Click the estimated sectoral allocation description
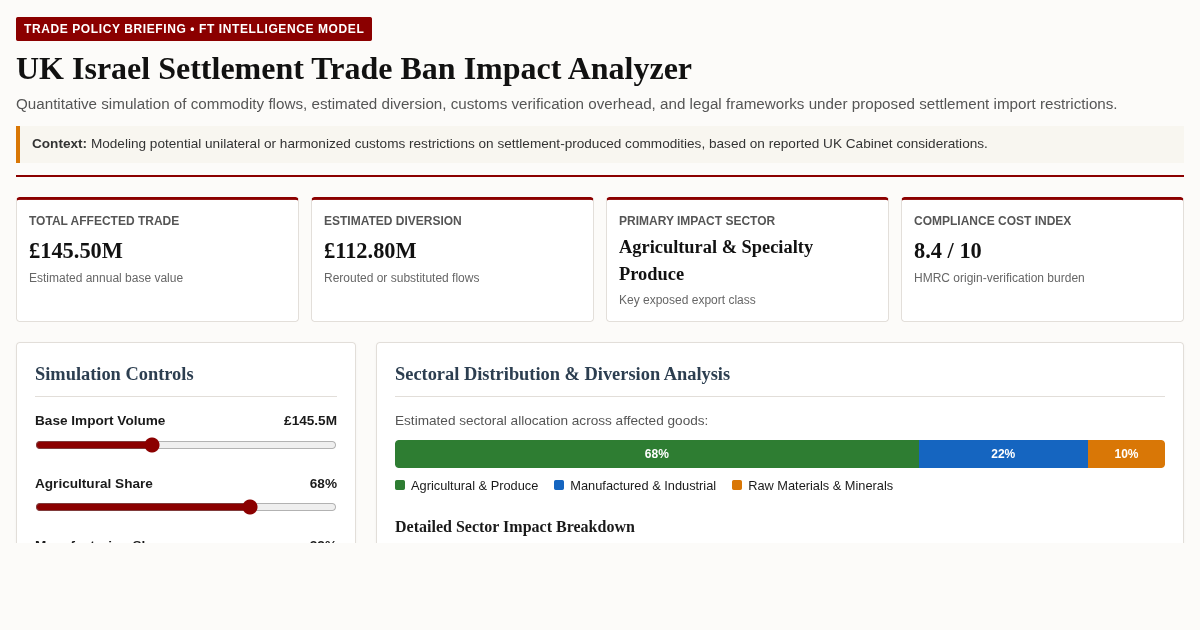1200x630 pixels. pos(551,421)
